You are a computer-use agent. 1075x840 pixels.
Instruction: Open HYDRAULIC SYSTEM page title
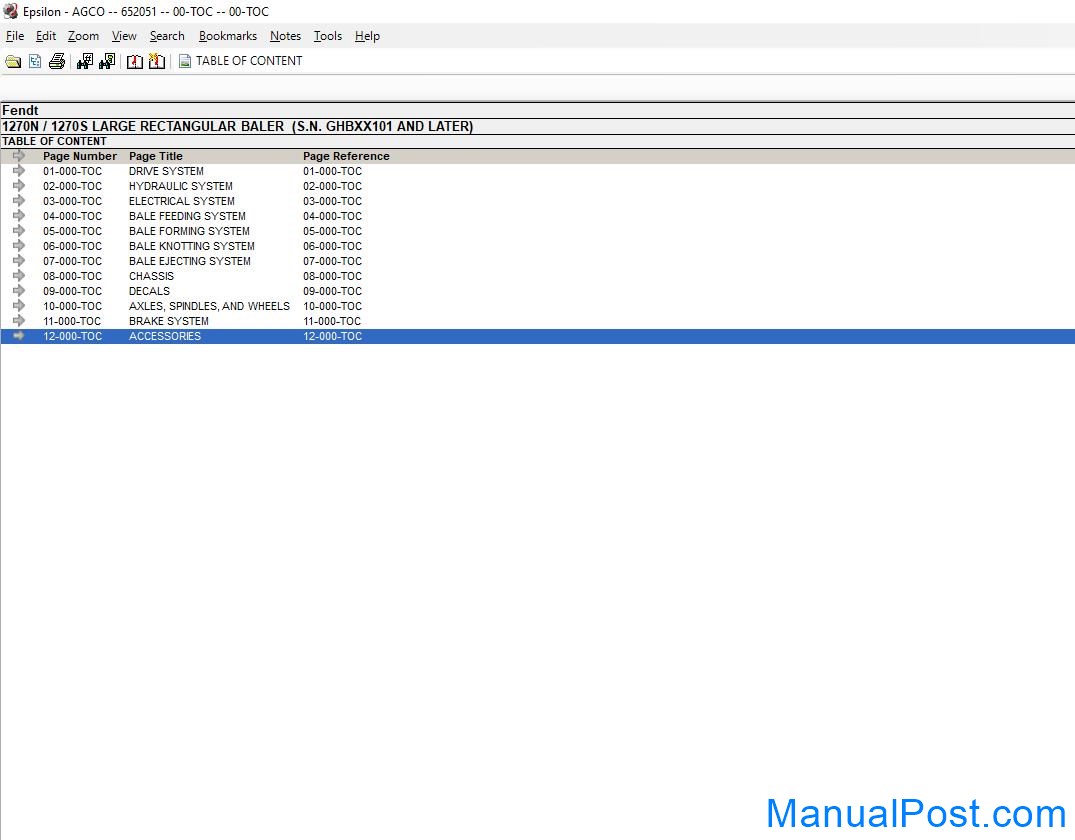[180, 187]
